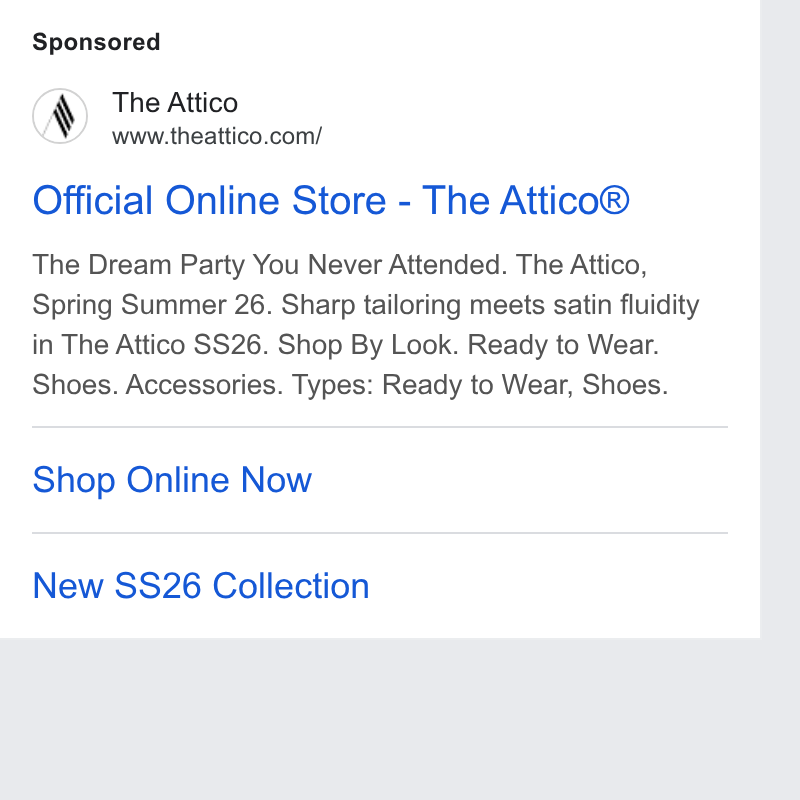The image size is (800, 800).
Task: Click The Attico circular logo icon
Action: point(60,116)
